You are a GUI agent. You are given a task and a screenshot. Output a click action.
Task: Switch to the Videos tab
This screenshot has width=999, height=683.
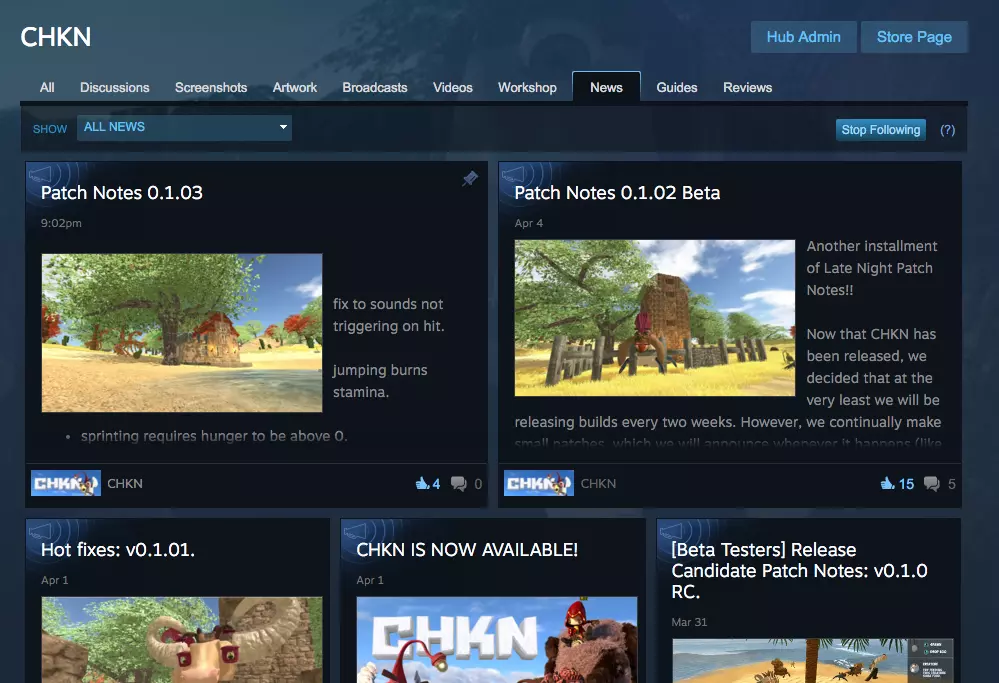click(452, 87)
